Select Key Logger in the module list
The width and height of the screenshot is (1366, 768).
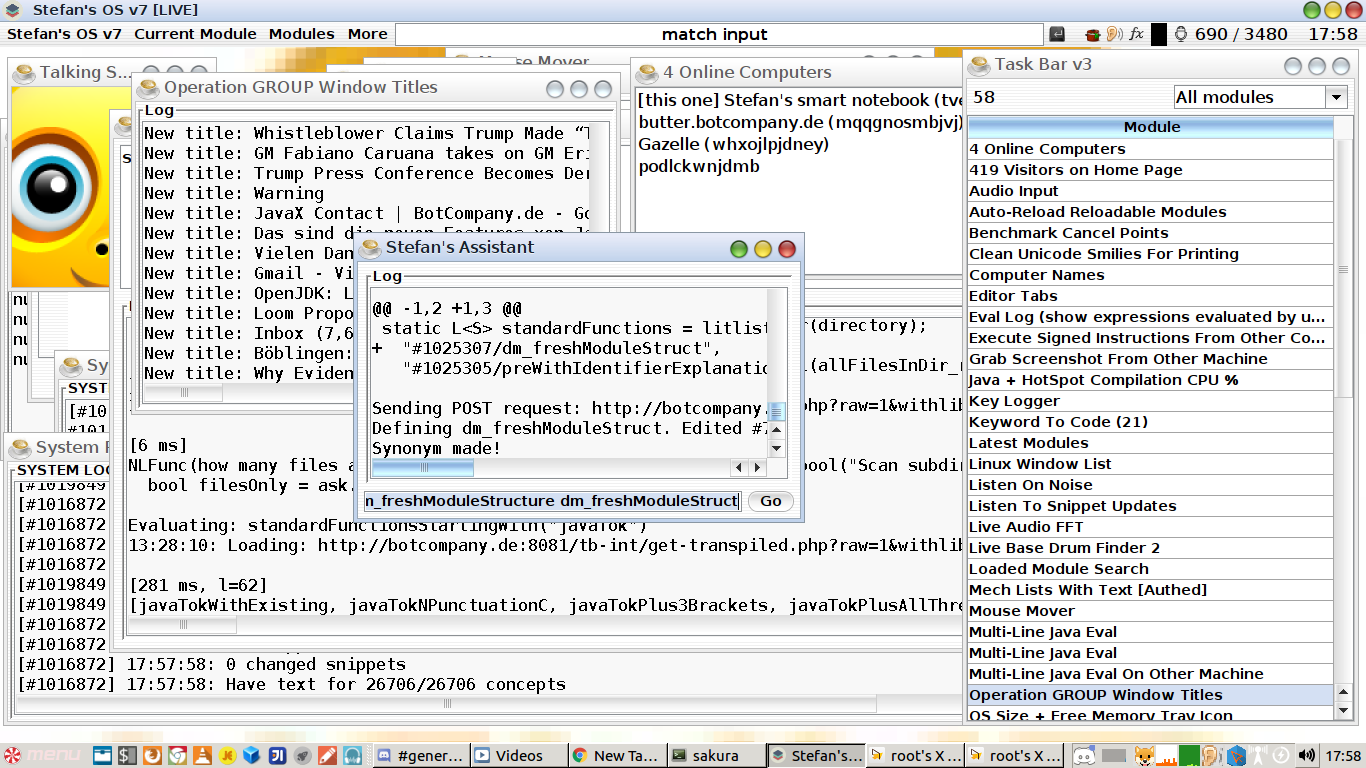click(x=1014, y=401)
